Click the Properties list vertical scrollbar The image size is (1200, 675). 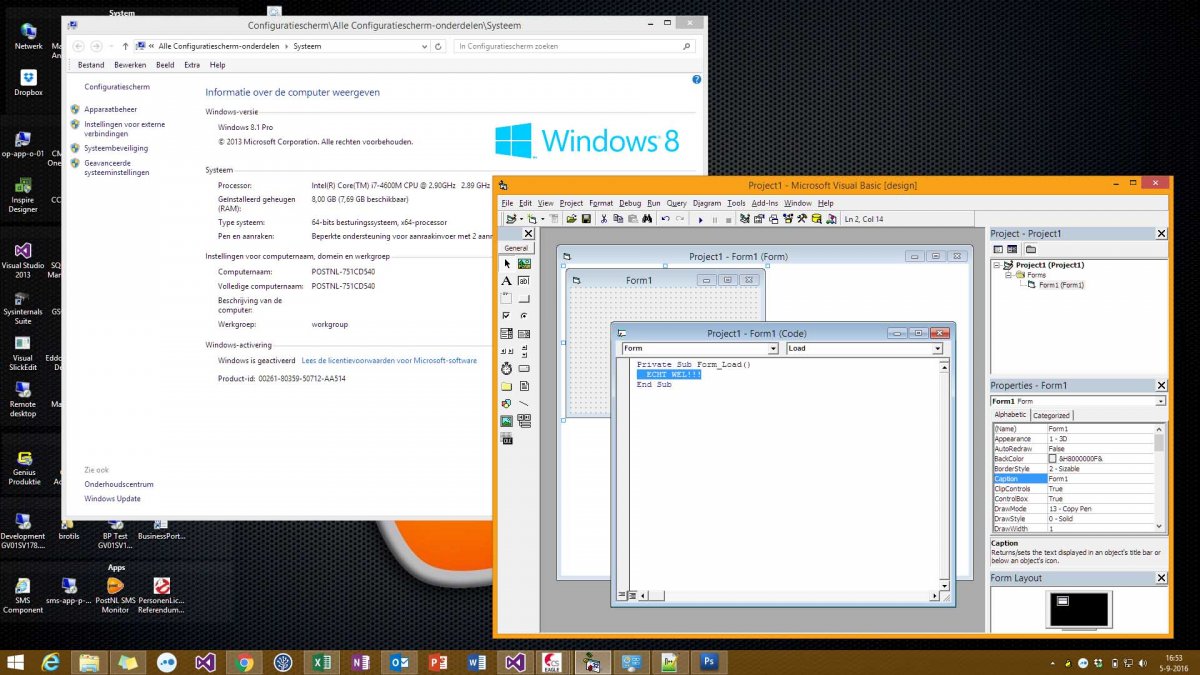click(1160, 478)
